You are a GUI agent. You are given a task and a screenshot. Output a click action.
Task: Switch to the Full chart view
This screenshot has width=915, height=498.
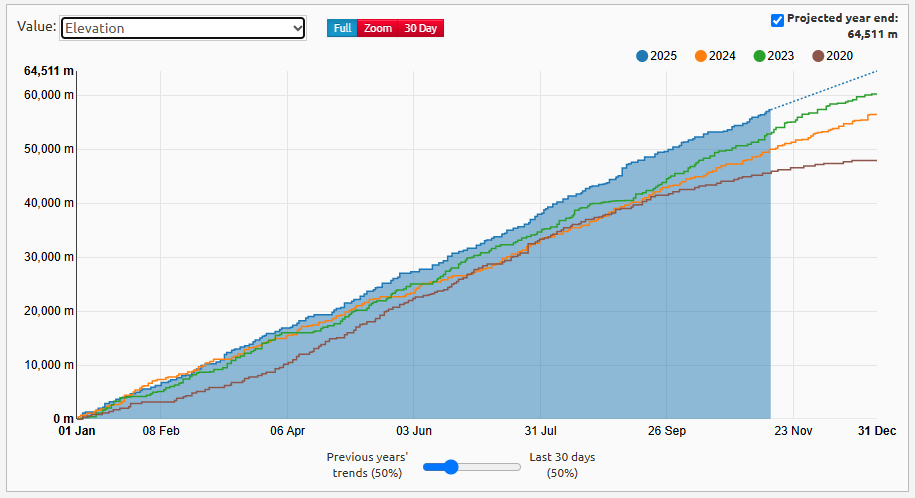[x=342, y=28]
